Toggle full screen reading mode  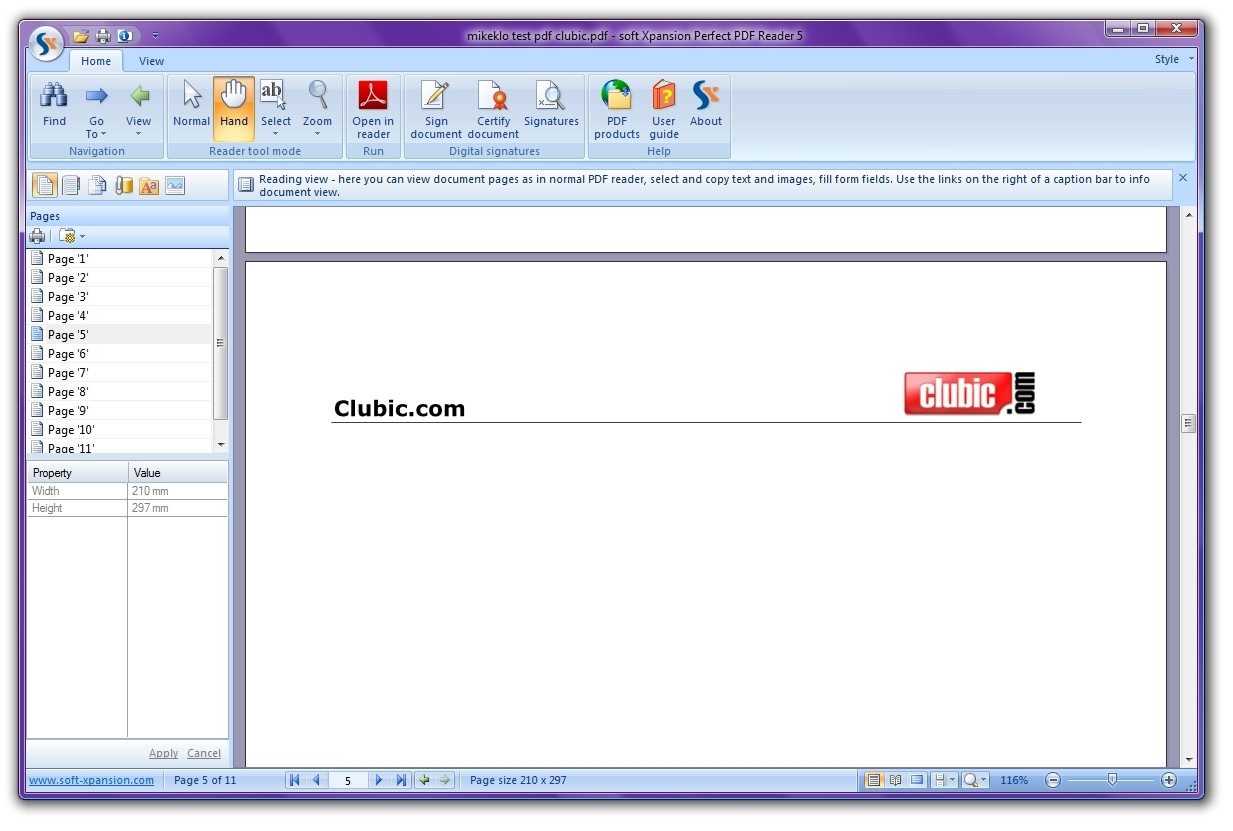[x=916, y=780]
